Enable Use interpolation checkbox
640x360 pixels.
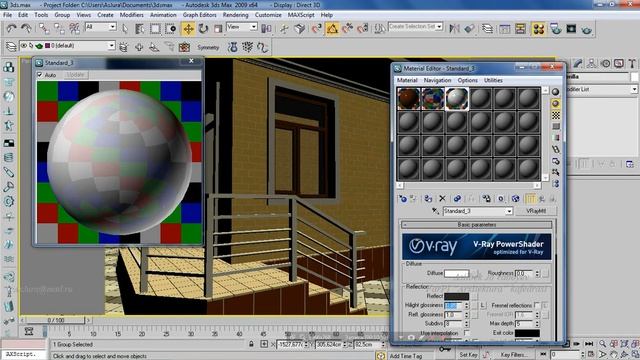click(466, 333)
